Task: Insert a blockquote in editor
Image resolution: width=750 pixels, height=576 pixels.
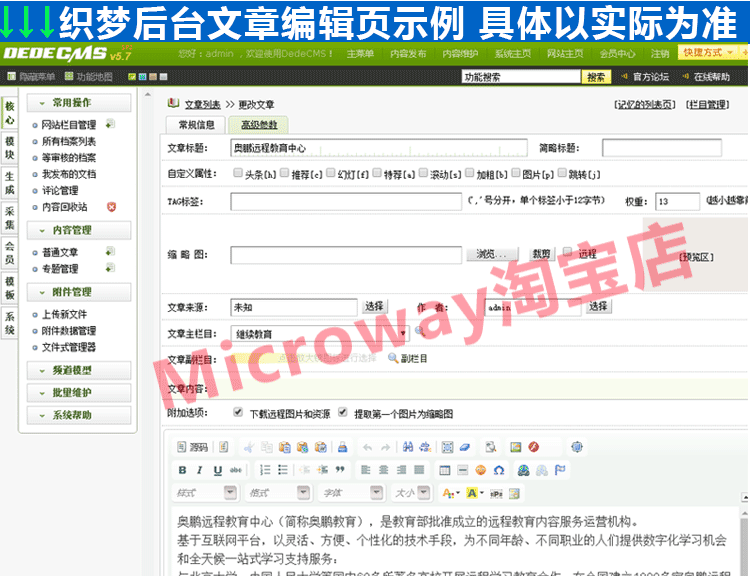Action: coord(340,470)
